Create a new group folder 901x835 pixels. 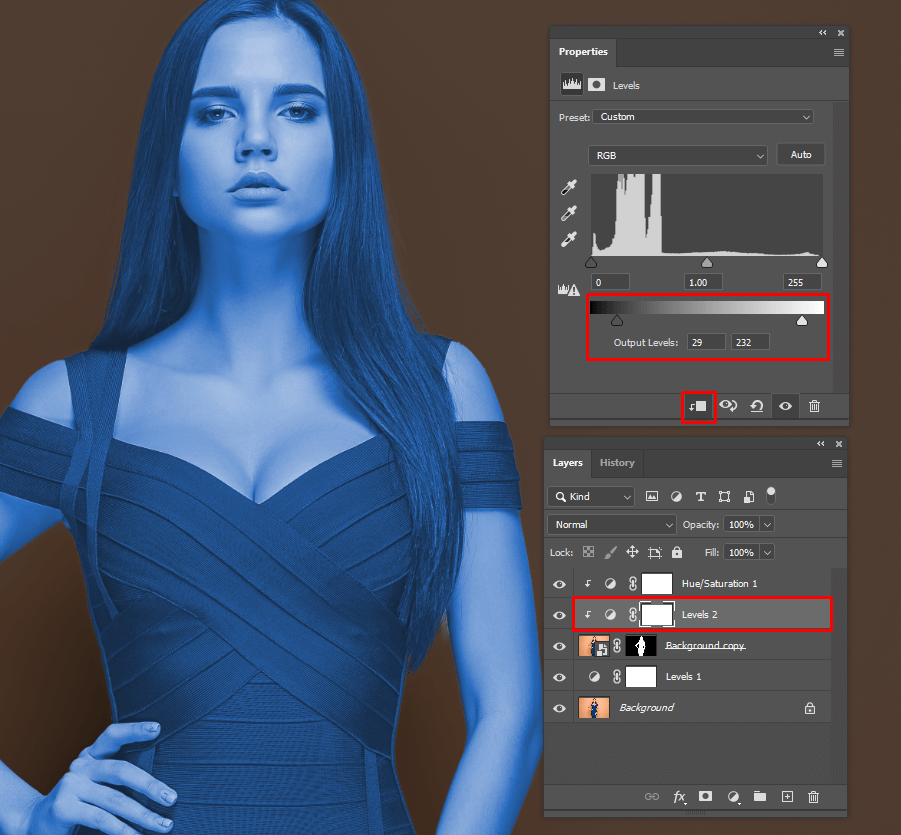(x=760, y=796)
